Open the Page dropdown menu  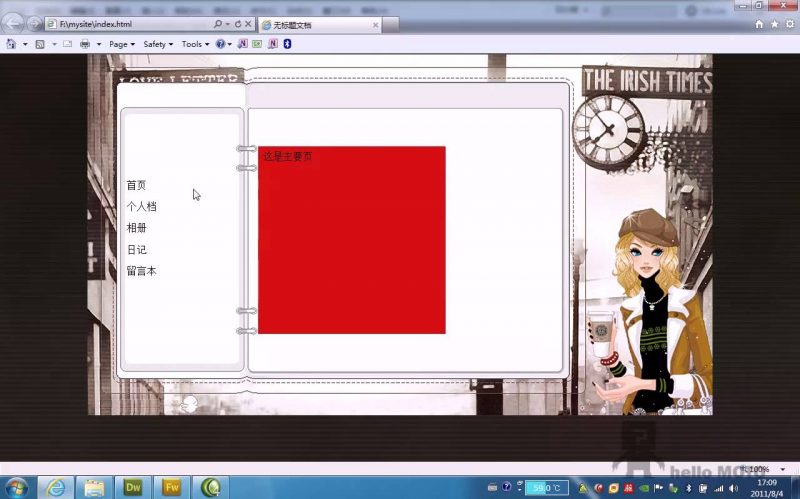point(122,44)
